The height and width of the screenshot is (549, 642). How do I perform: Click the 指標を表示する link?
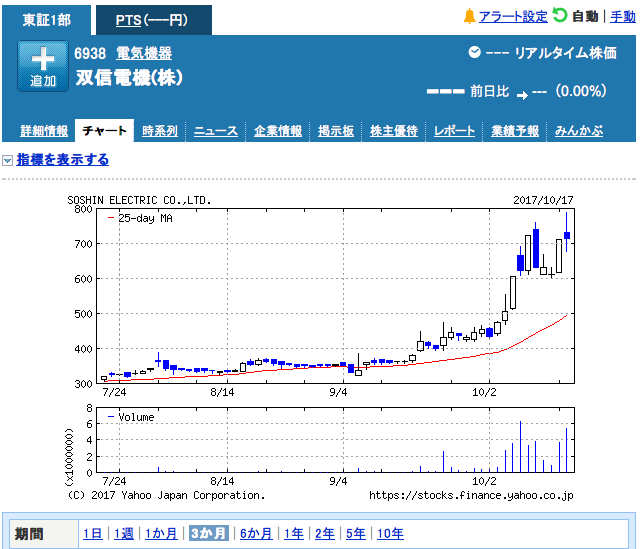[x=63, y=159]
